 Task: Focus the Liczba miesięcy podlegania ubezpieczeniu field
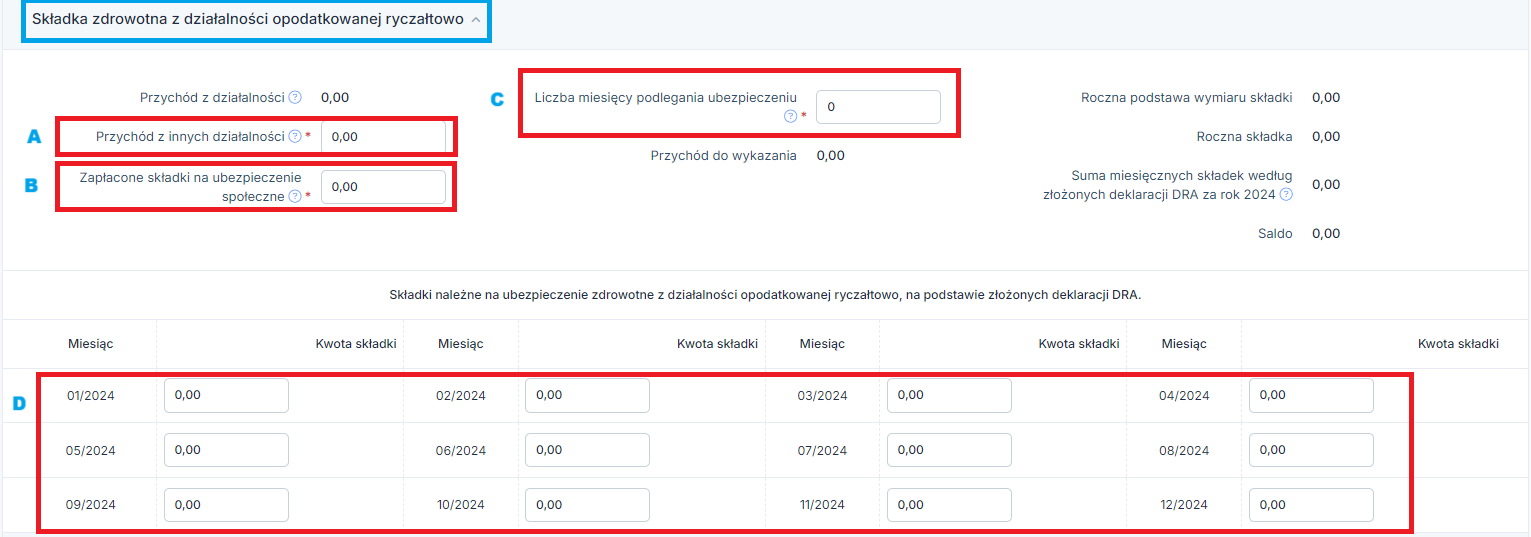[878, 107]
